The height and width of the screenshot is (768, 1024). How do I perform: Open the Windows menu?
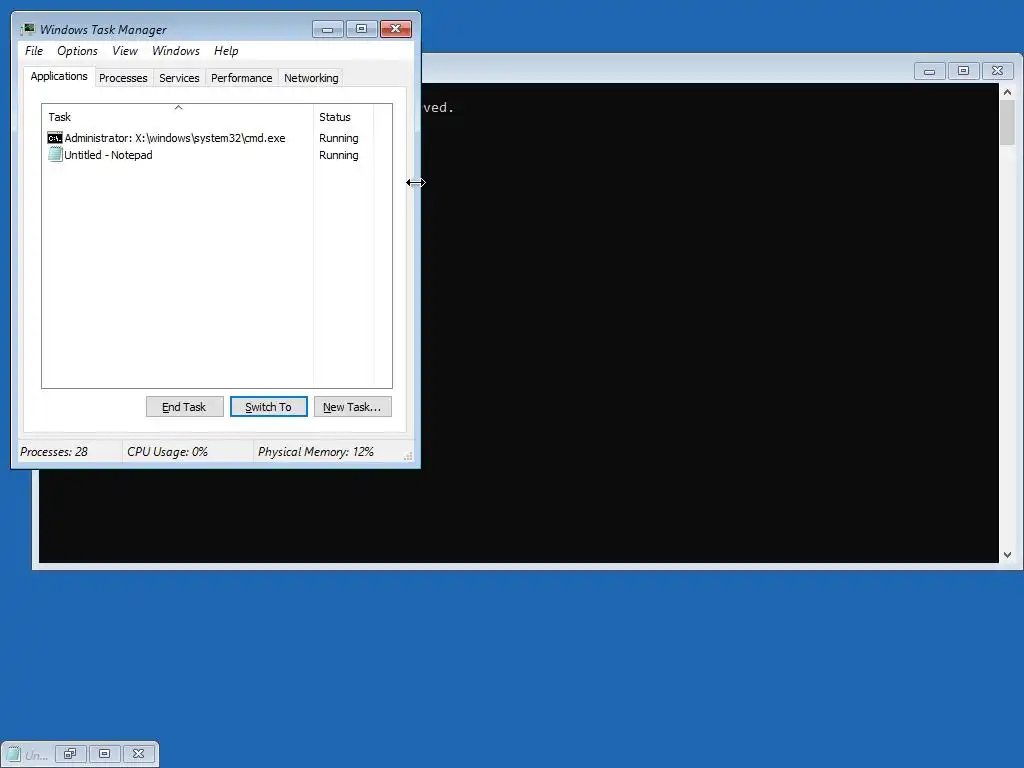click(x=176, y=51)
